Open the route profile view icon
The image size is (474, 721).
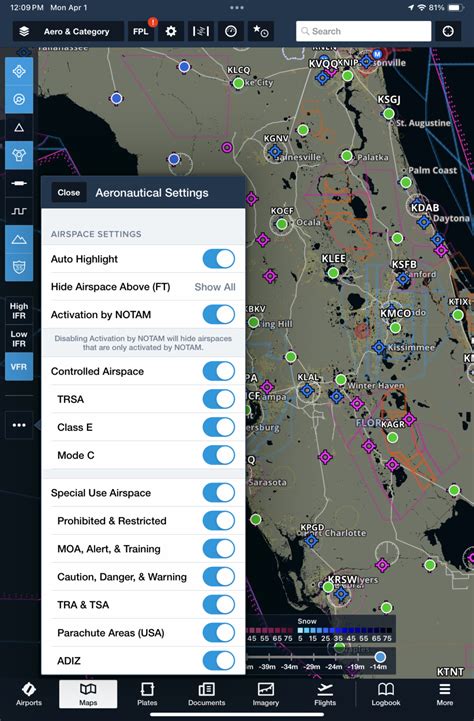200,31
